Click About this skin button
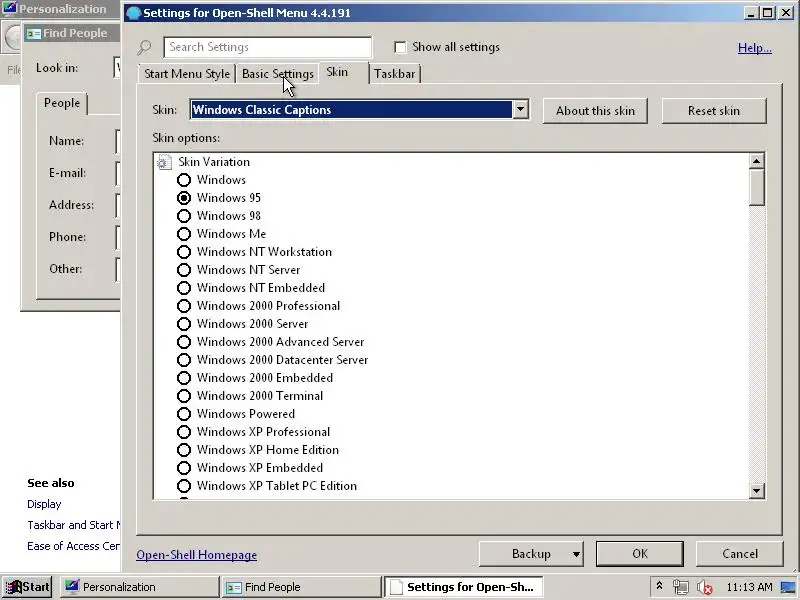This screenshot has height=600, width=800. pos(595,111)
